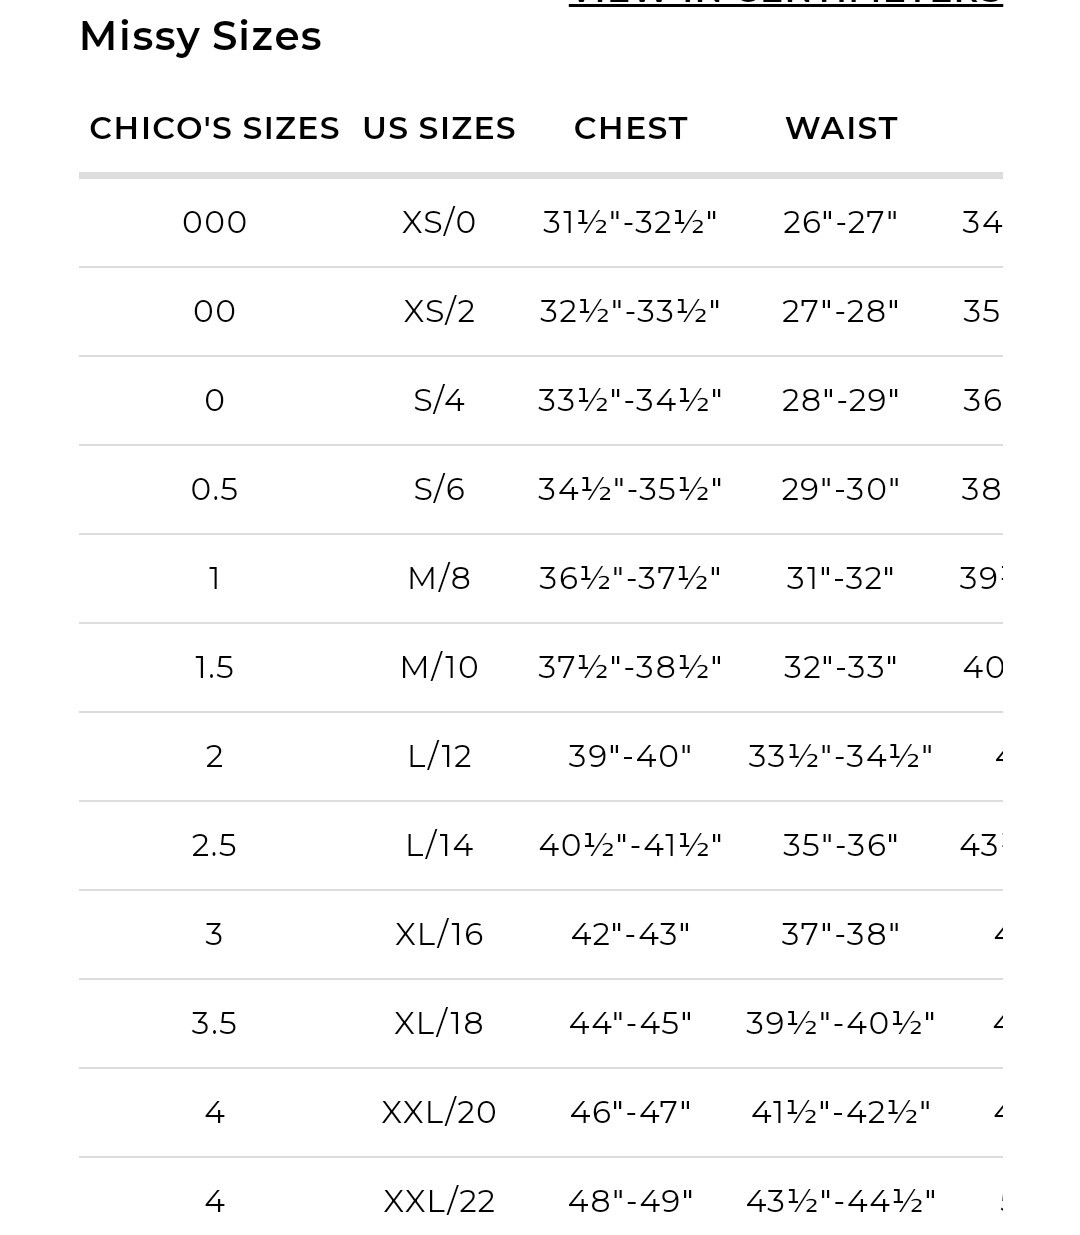Select the Chest column header
This screenshot has height=1235, width=1080.
pos(631,128)
